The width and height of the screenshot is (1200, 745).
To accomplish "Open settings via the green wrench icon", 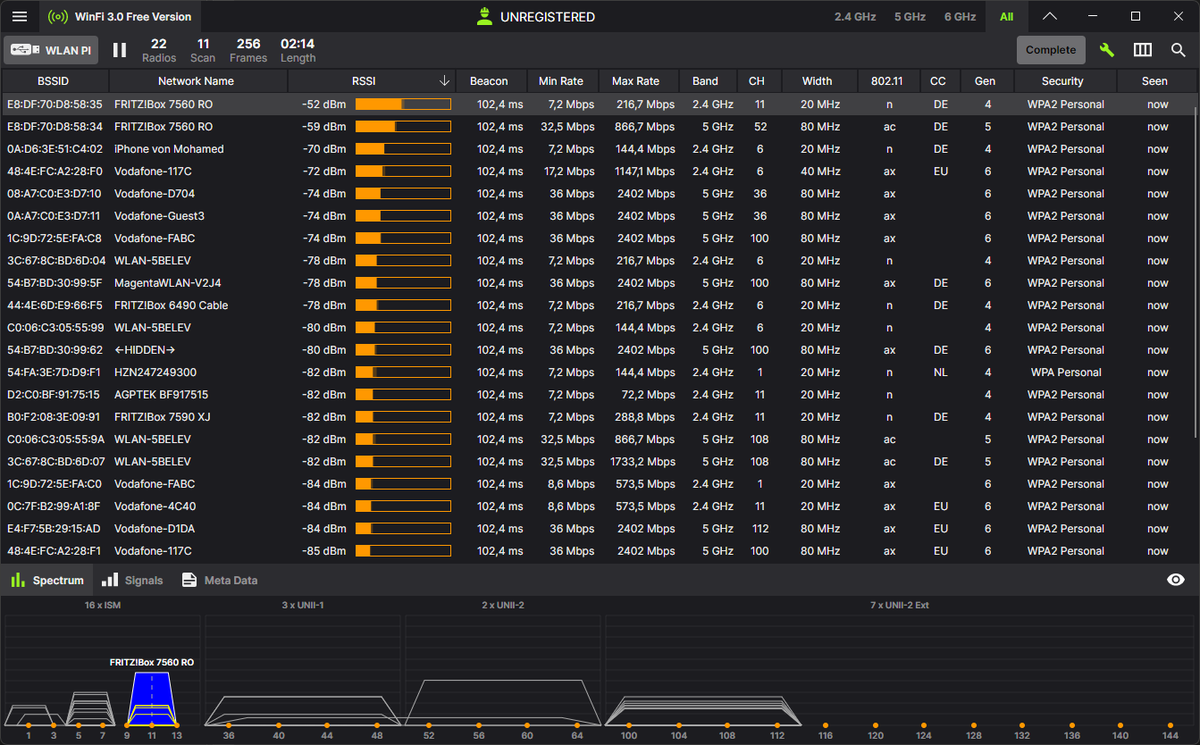I will point(1107,50).
